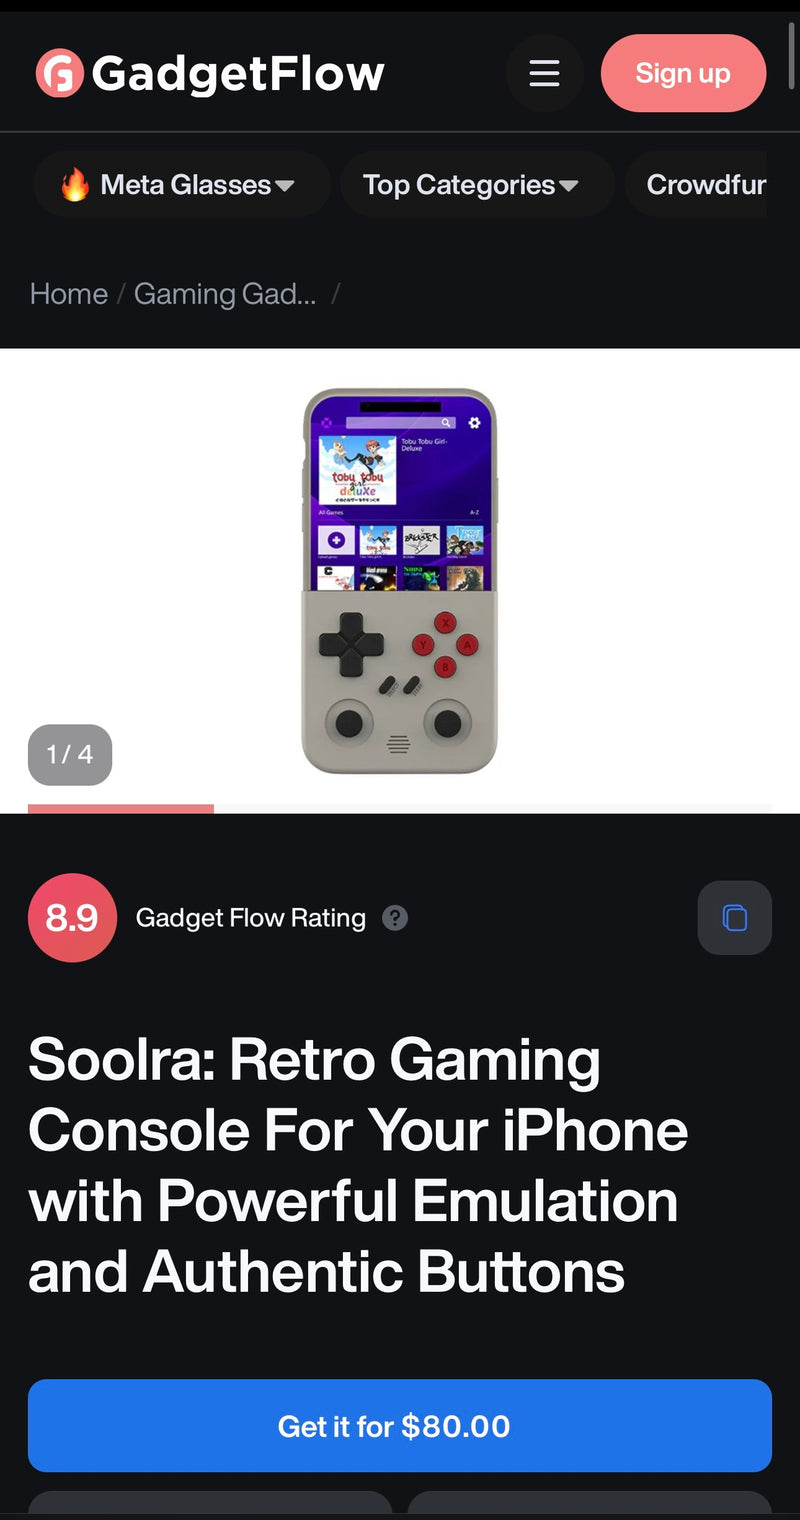Click the image gallery progress bar
This screenshot has height=1520, width=800.
point(400,808)
